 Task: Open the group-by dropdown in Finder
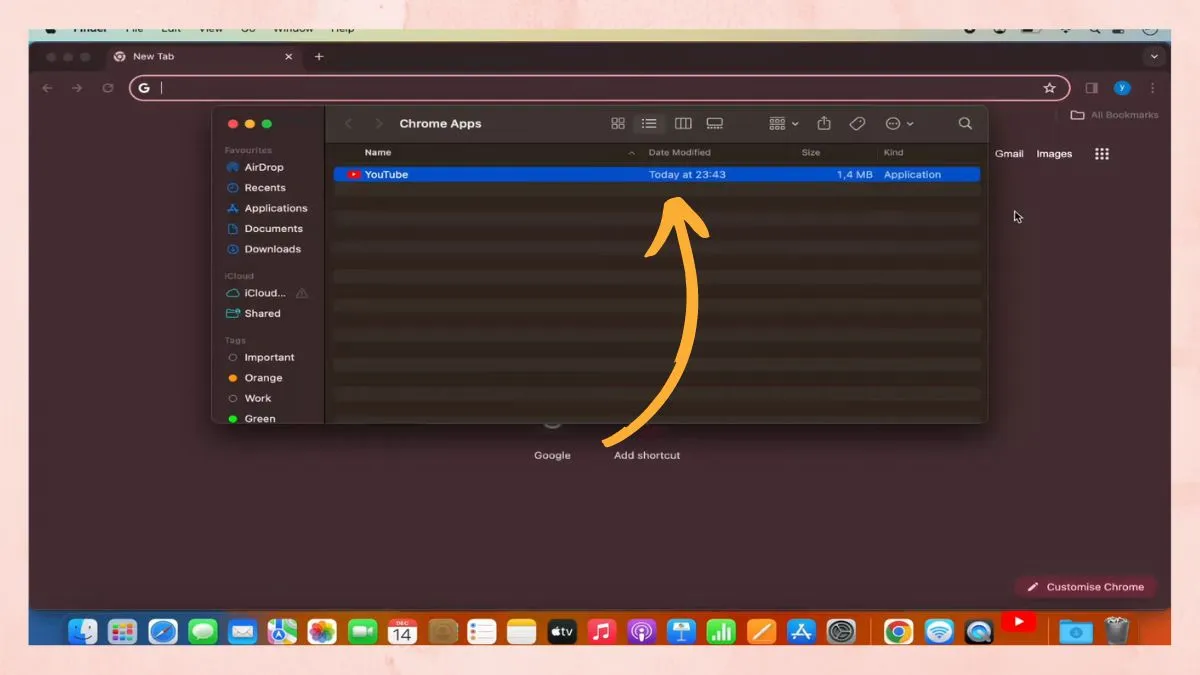781,123
